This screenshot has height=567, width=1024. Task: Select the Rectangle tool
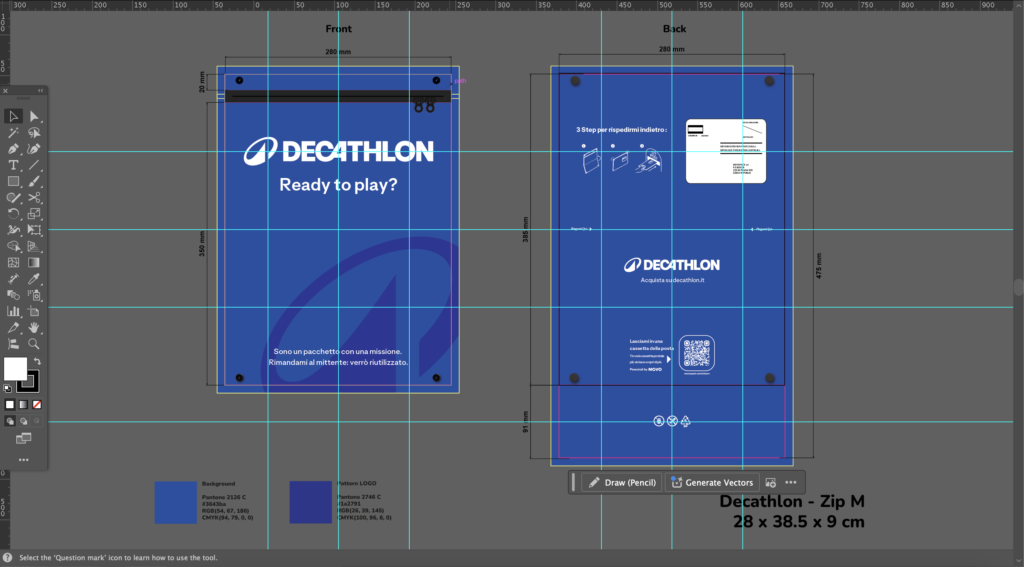pos(13,181)
